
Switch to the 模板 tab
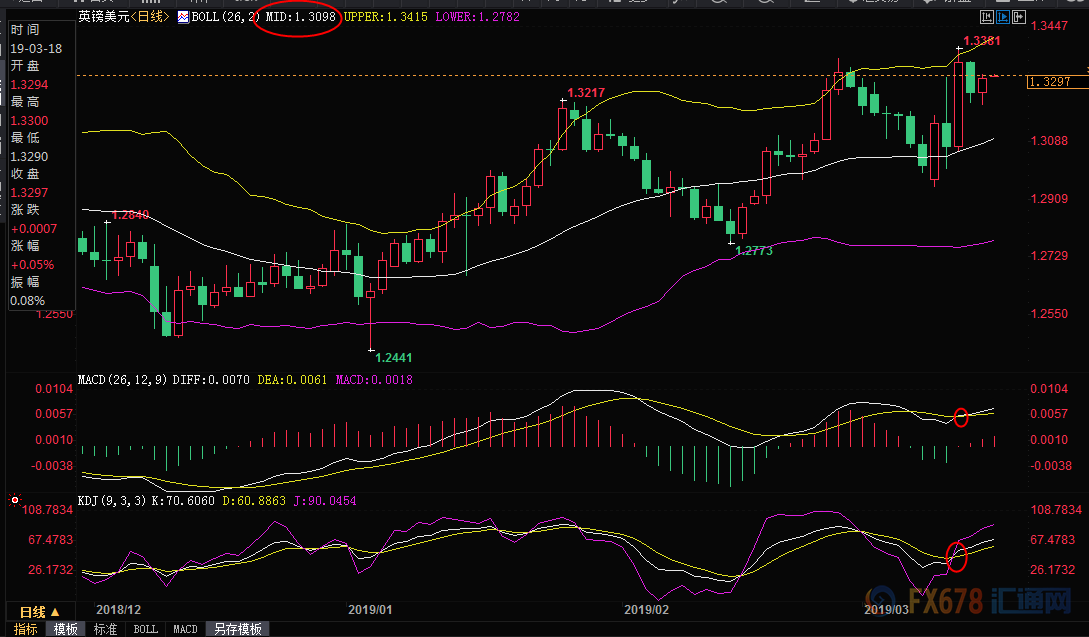coord(66,629)
